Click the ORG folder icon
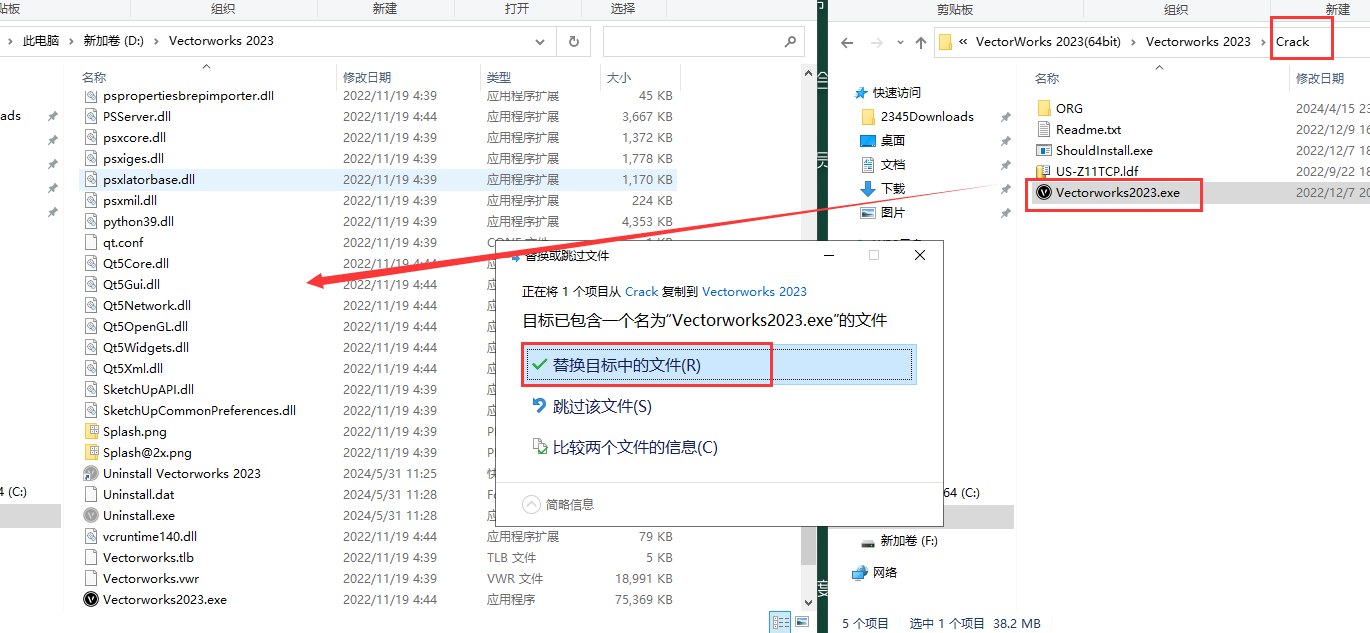The height and width of the screenshot is (633, 1370). pyautogui.click(x=1044, y=108)
